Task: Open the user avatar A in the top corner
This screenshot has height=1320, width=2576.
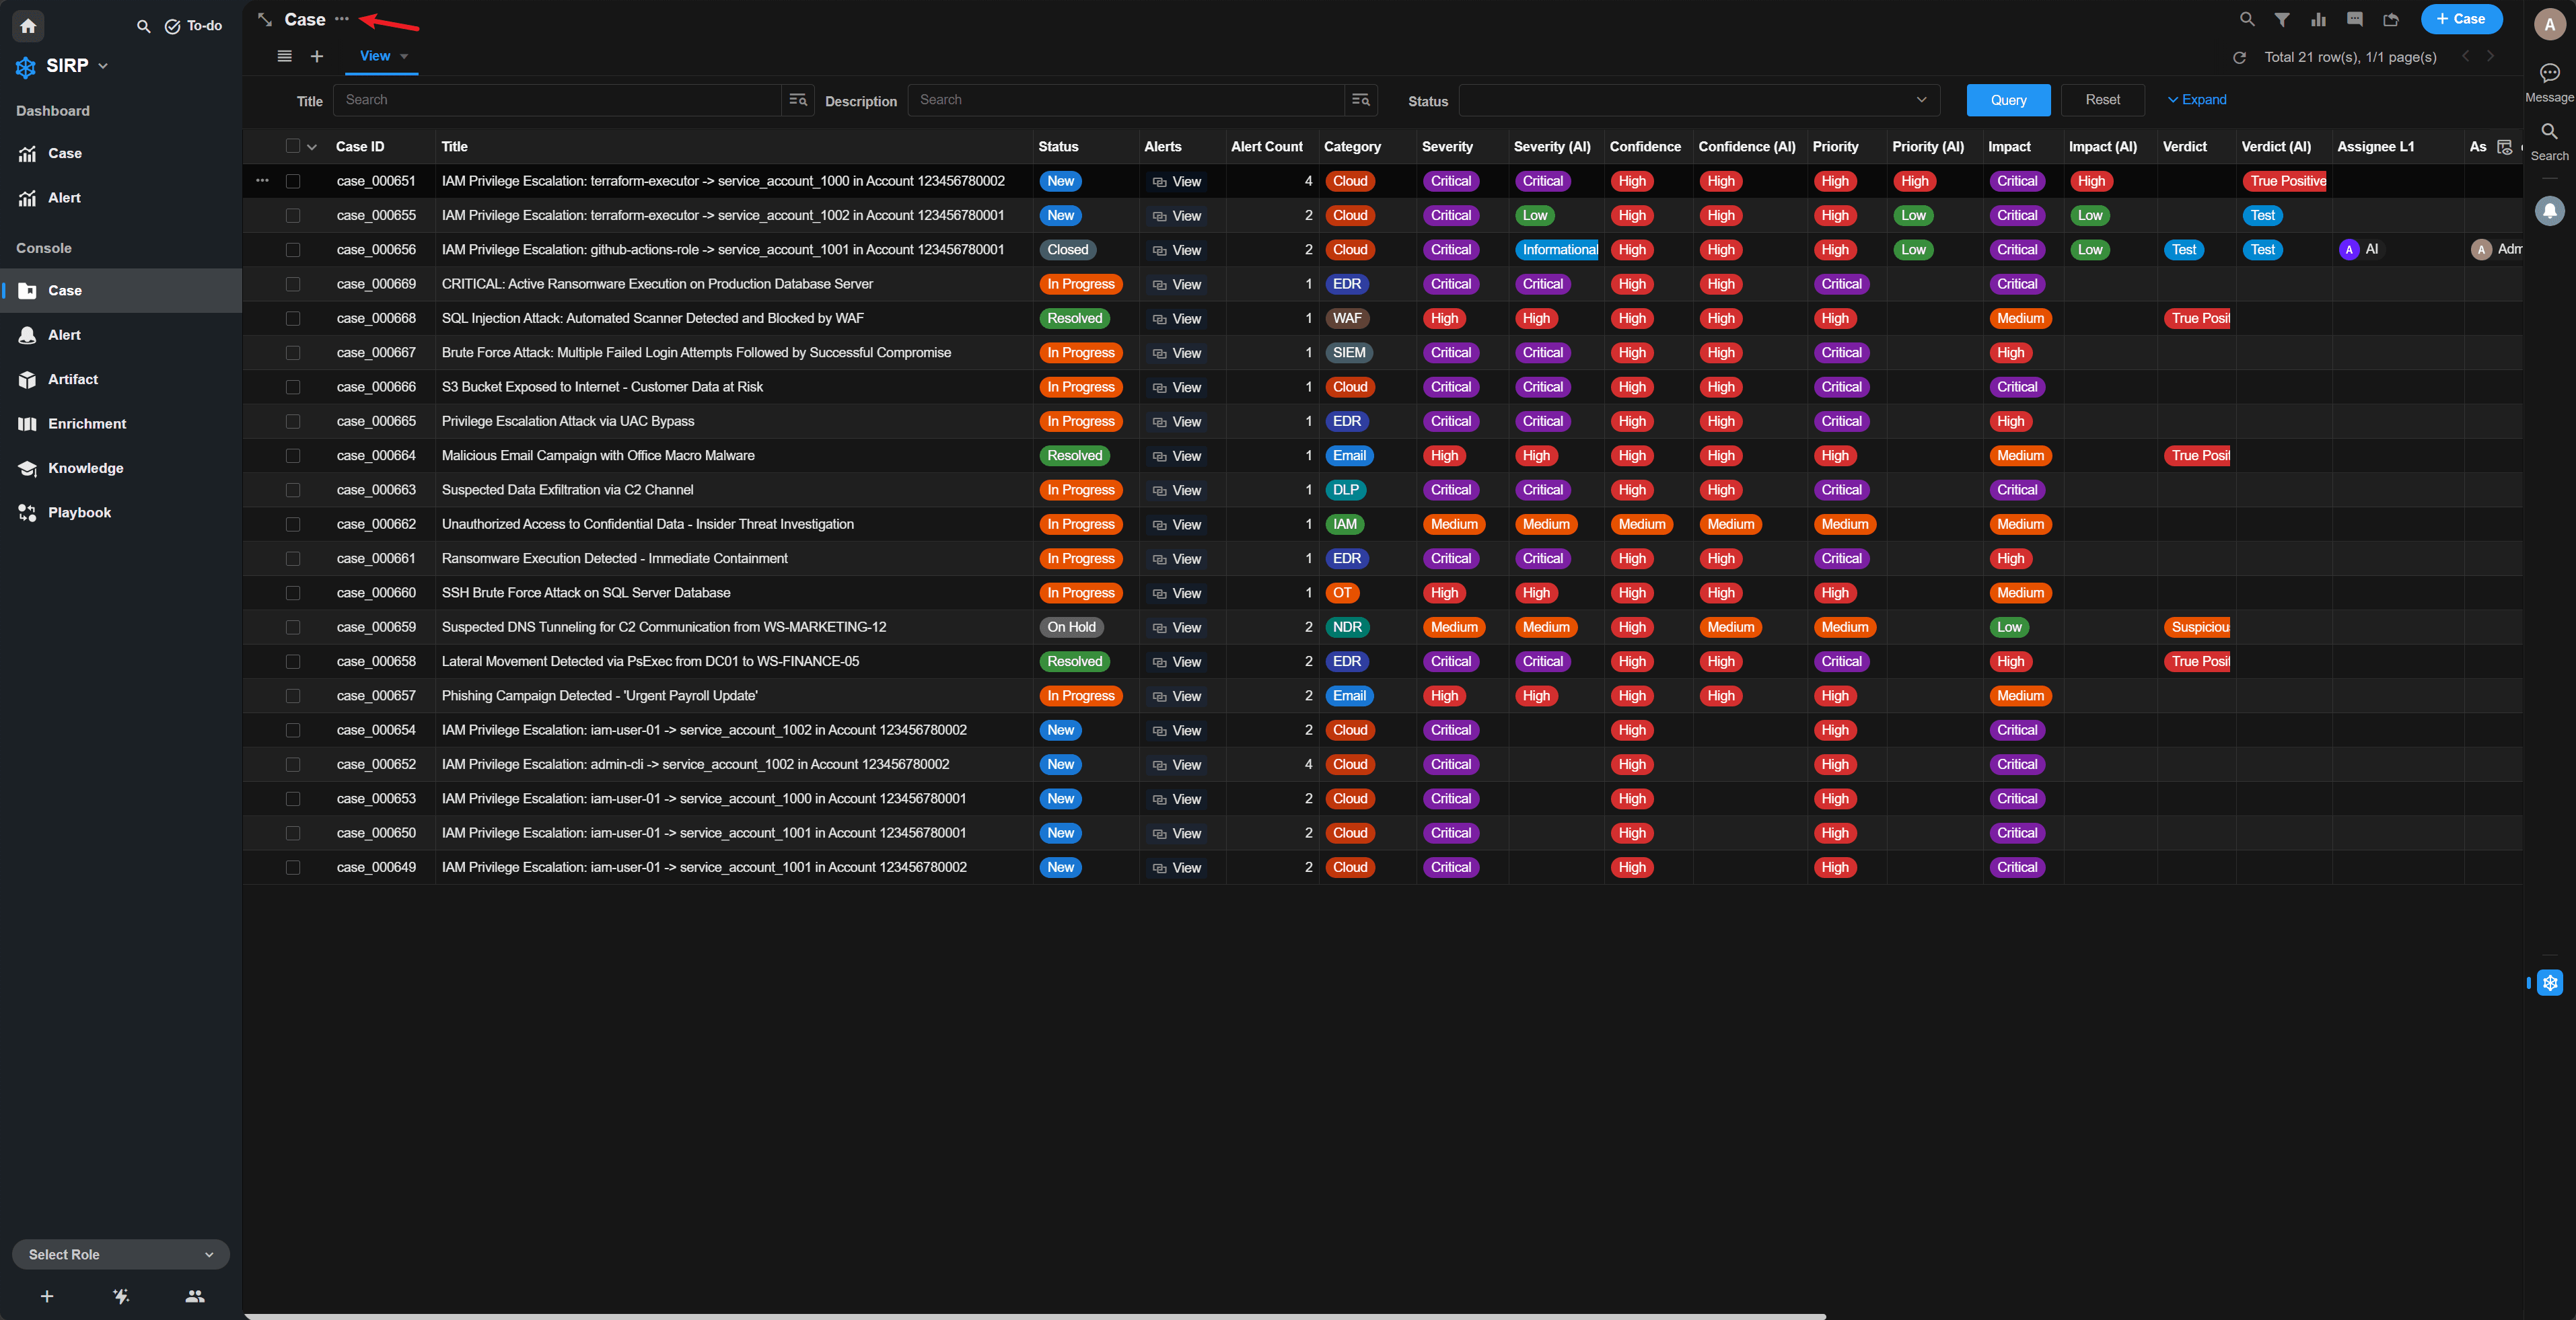Action: click(2549, 25)
